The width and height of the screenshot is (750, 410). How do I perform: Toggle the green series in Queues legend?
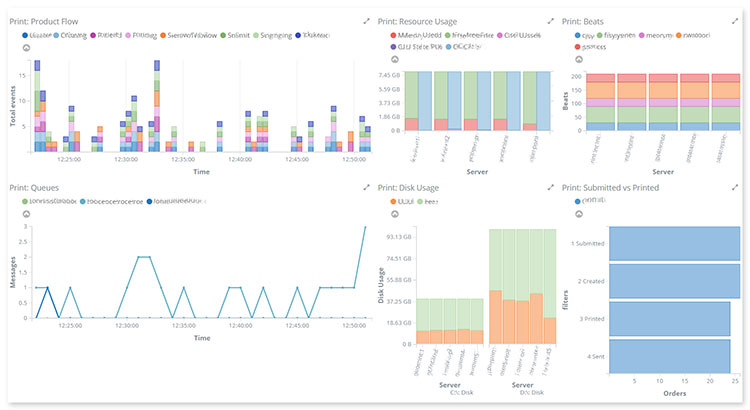click(x=24, y=201)
